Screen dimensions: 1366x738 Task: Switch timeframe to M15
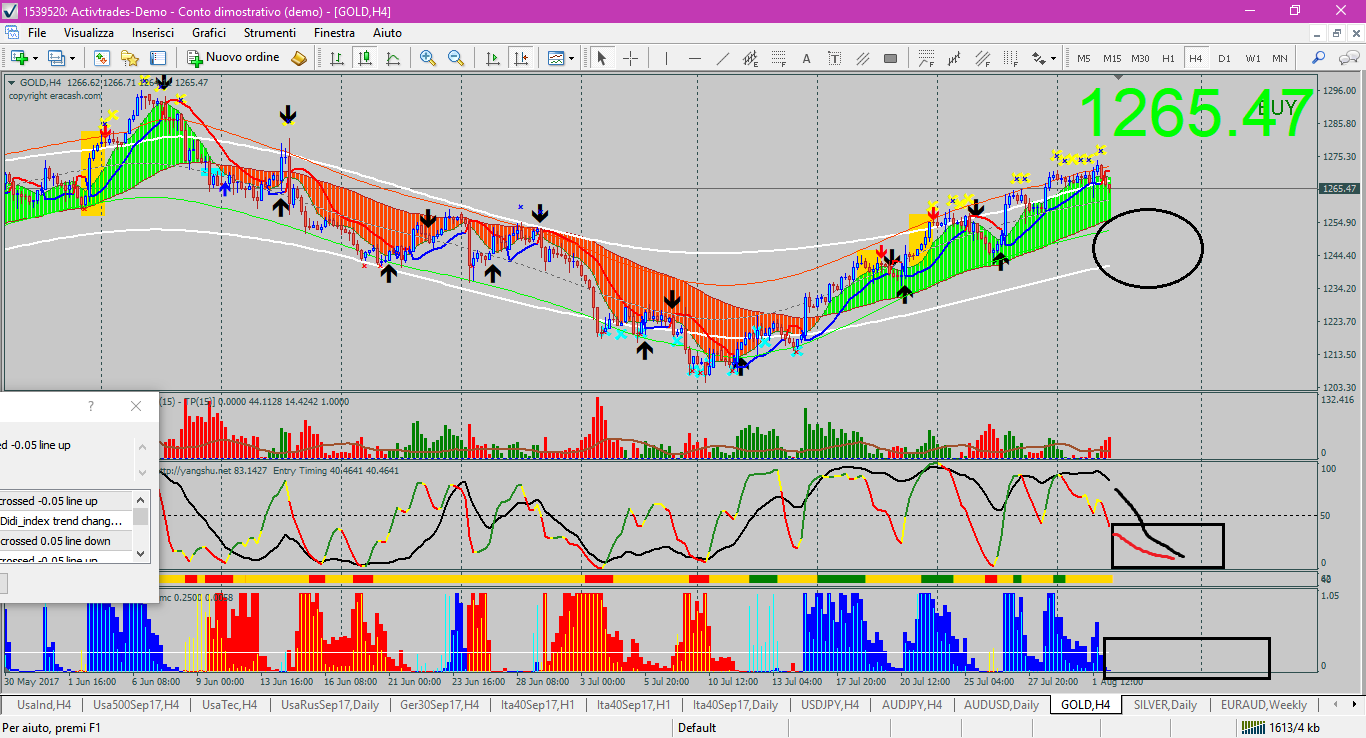[x=1112, y=58]
